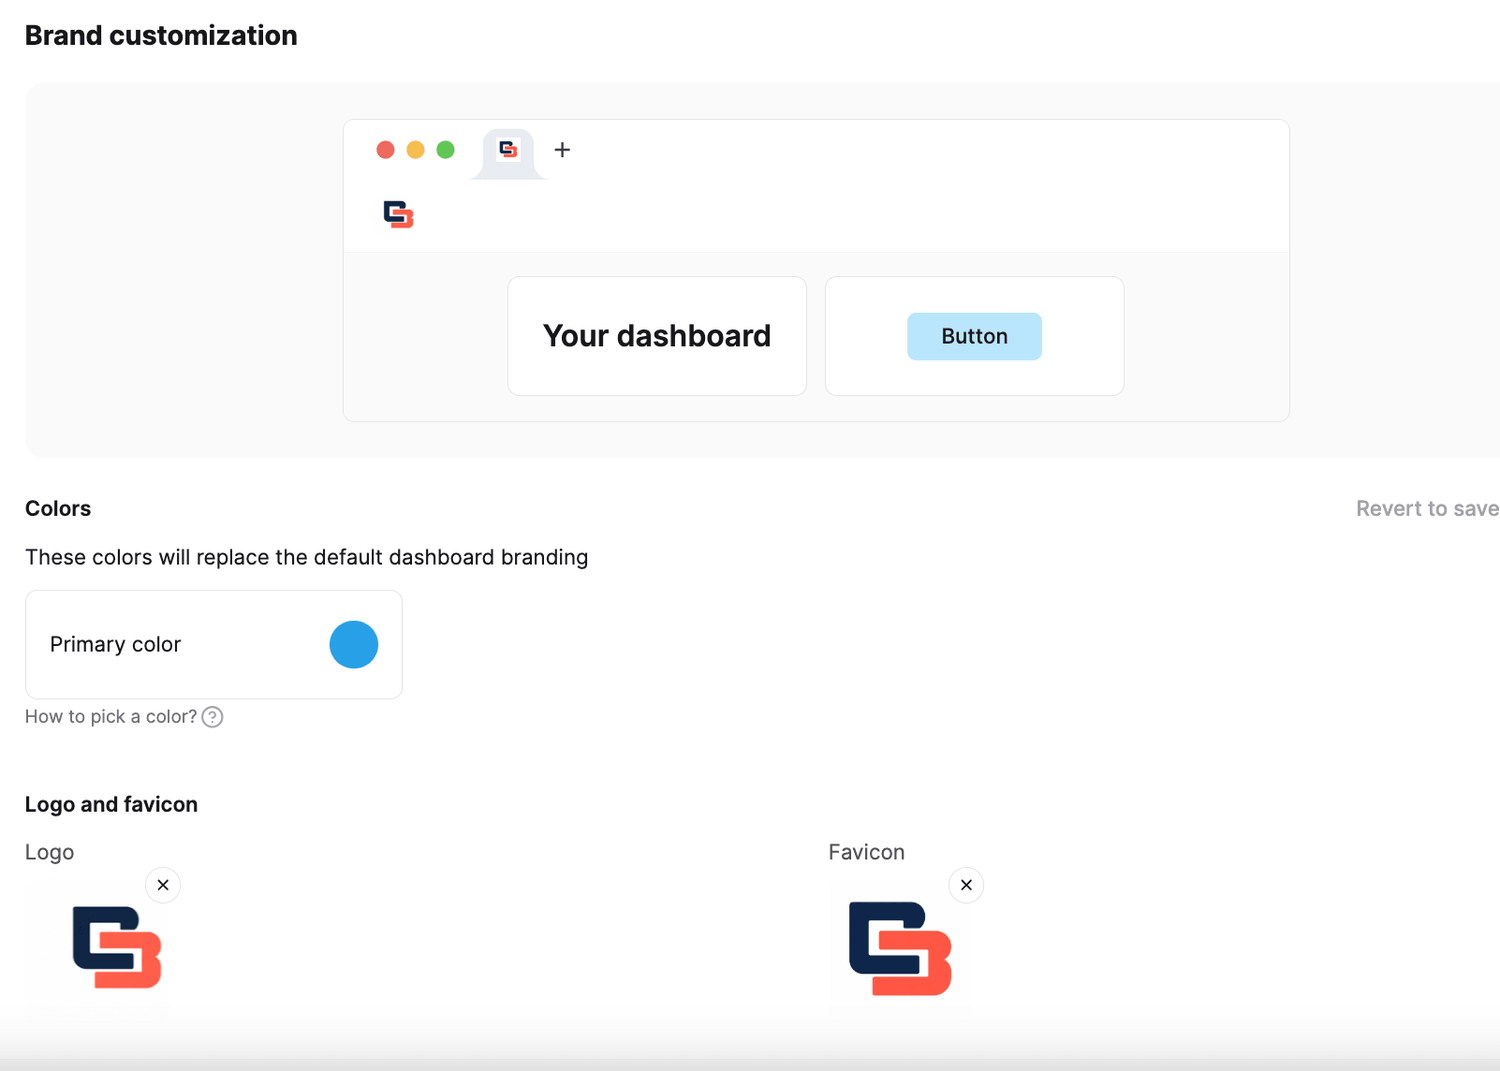
Task: Click the 'Brand customization' heading
Action: coord(161,36)
